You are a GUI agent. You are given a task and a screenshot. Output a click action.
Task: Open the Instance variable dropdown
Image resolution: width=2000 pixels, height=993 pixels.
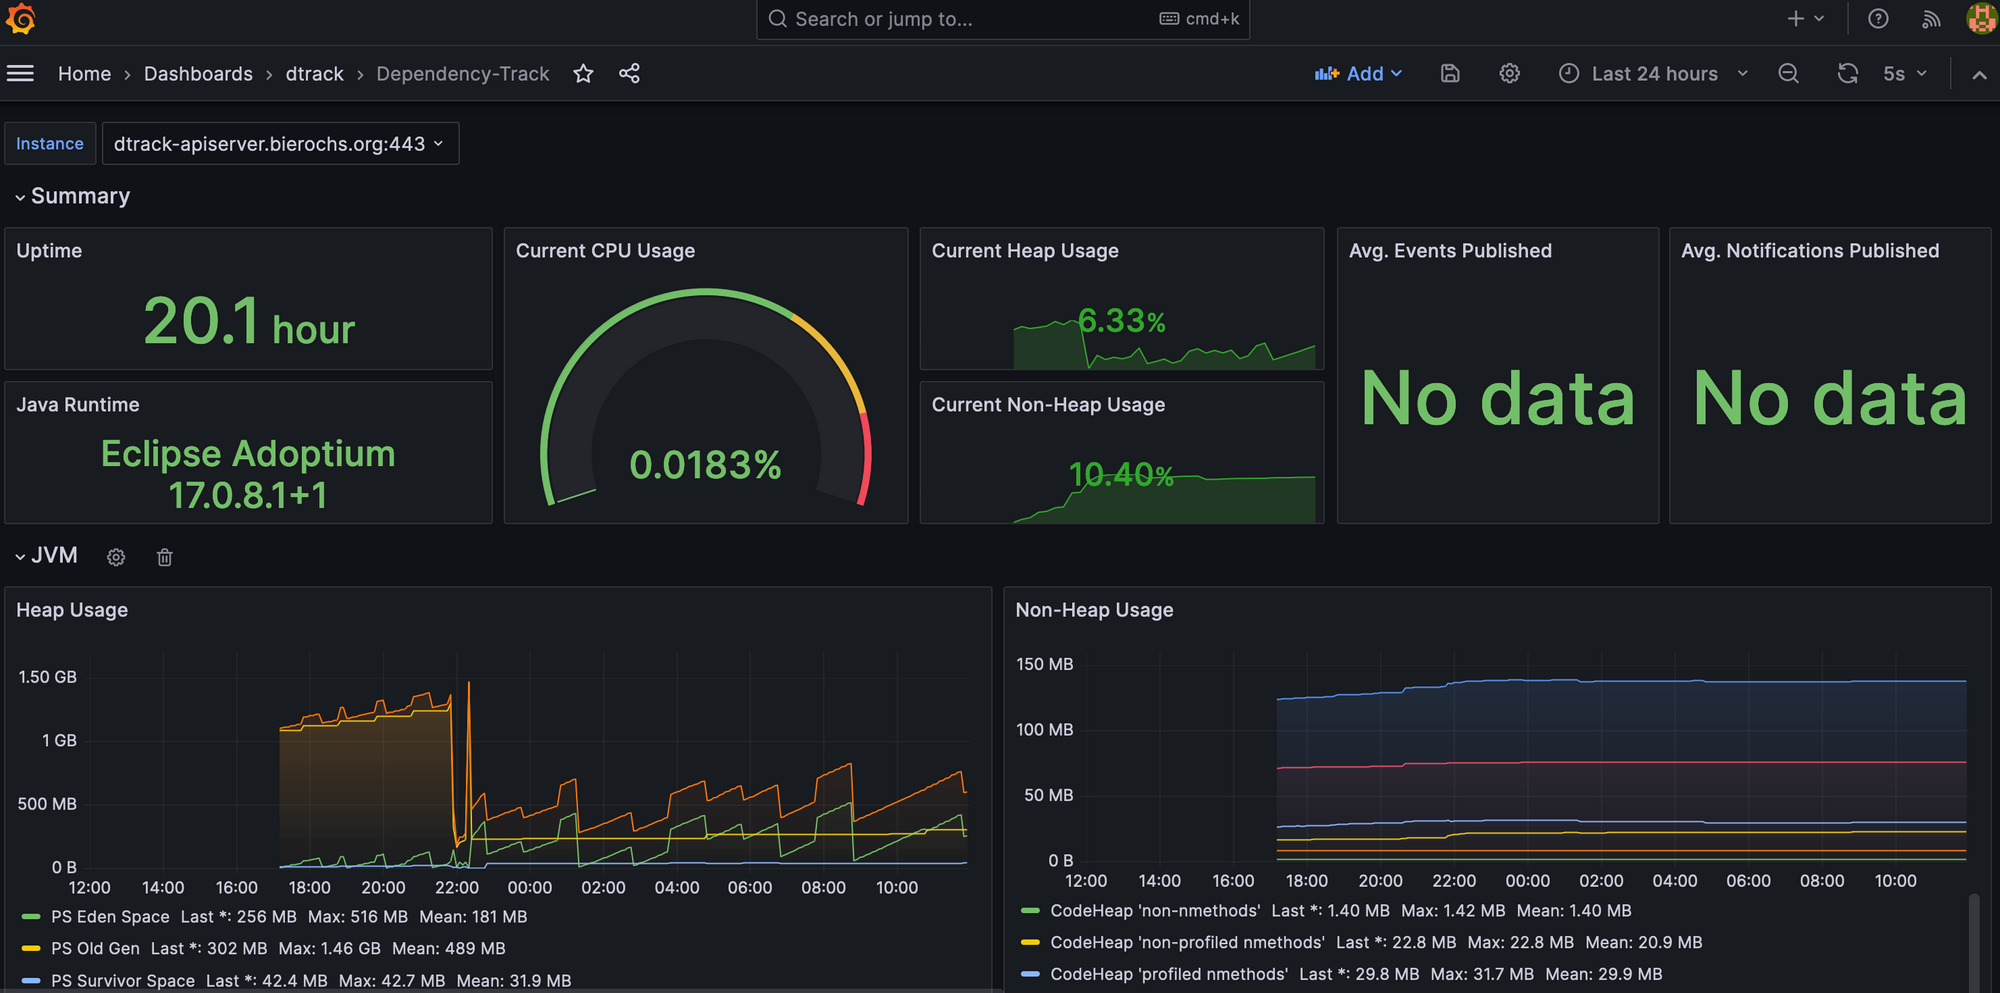pyautogui.click(x=280, y=144)
